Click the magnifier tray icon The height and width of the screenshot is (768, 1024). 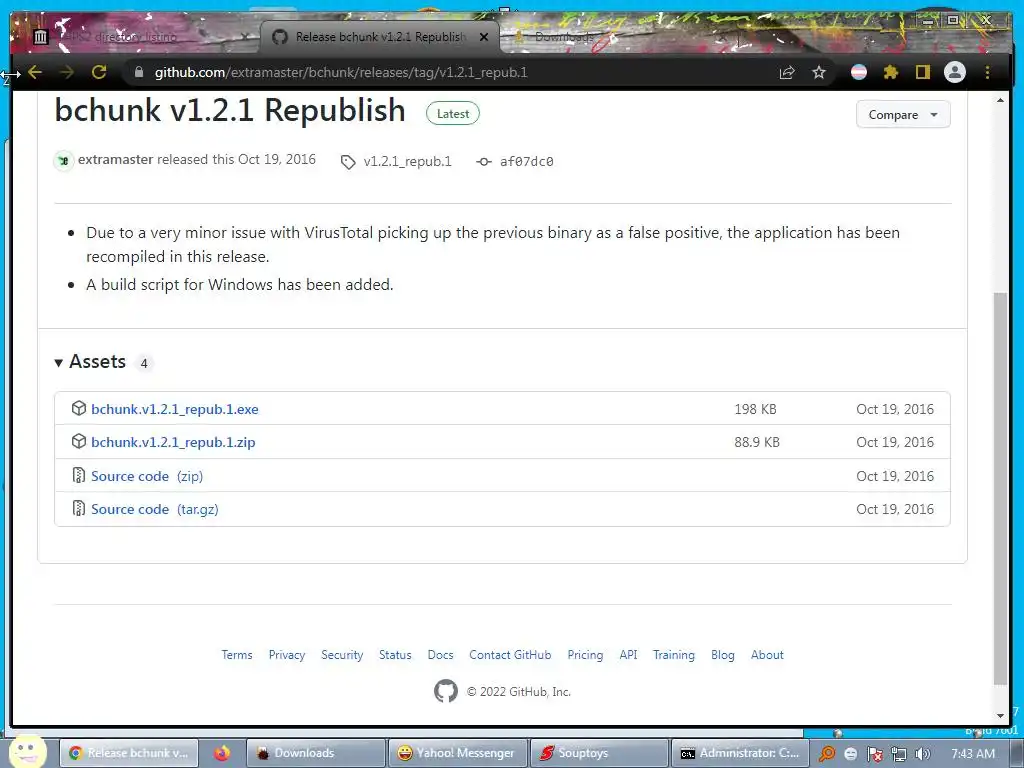[827, 754]
